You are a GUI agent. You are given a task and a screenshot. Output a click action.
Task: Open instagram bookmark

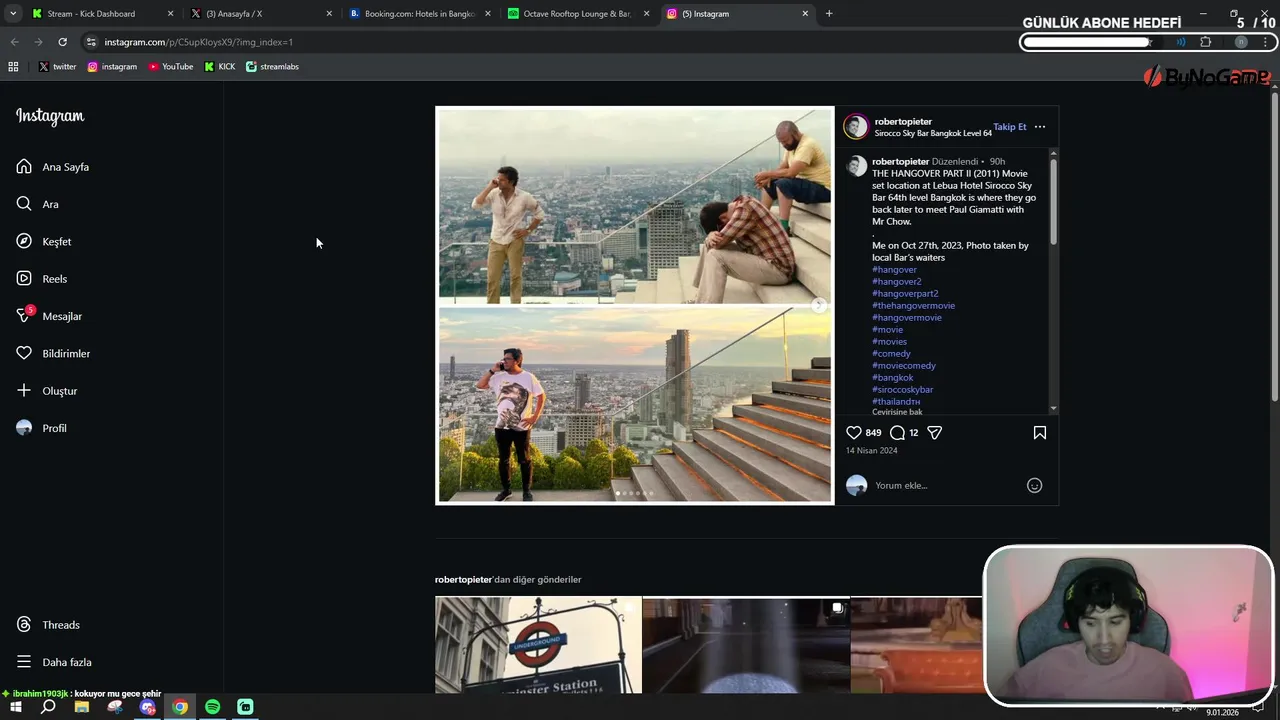pyautogui.click(x=112, y=67)
